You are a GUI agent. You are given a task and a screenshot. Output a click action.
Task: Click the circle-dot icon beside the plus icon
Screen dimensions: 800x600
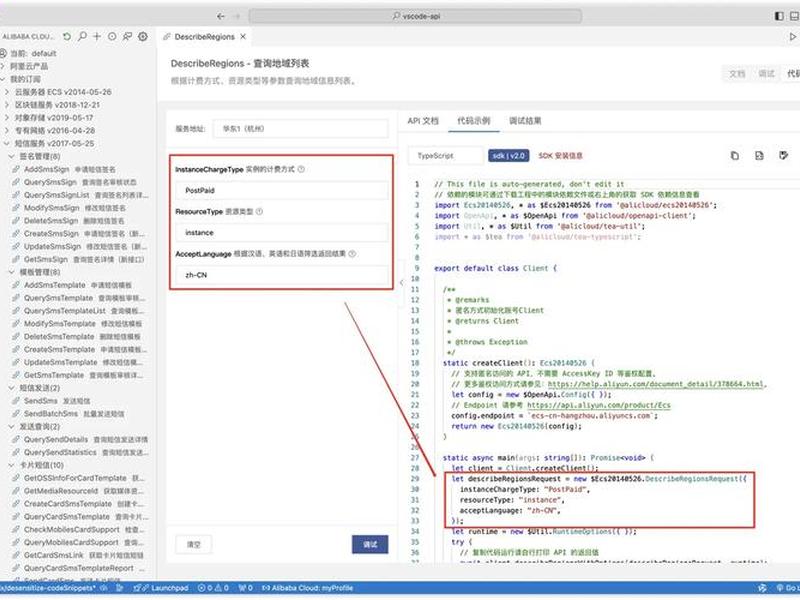[112, 37]
